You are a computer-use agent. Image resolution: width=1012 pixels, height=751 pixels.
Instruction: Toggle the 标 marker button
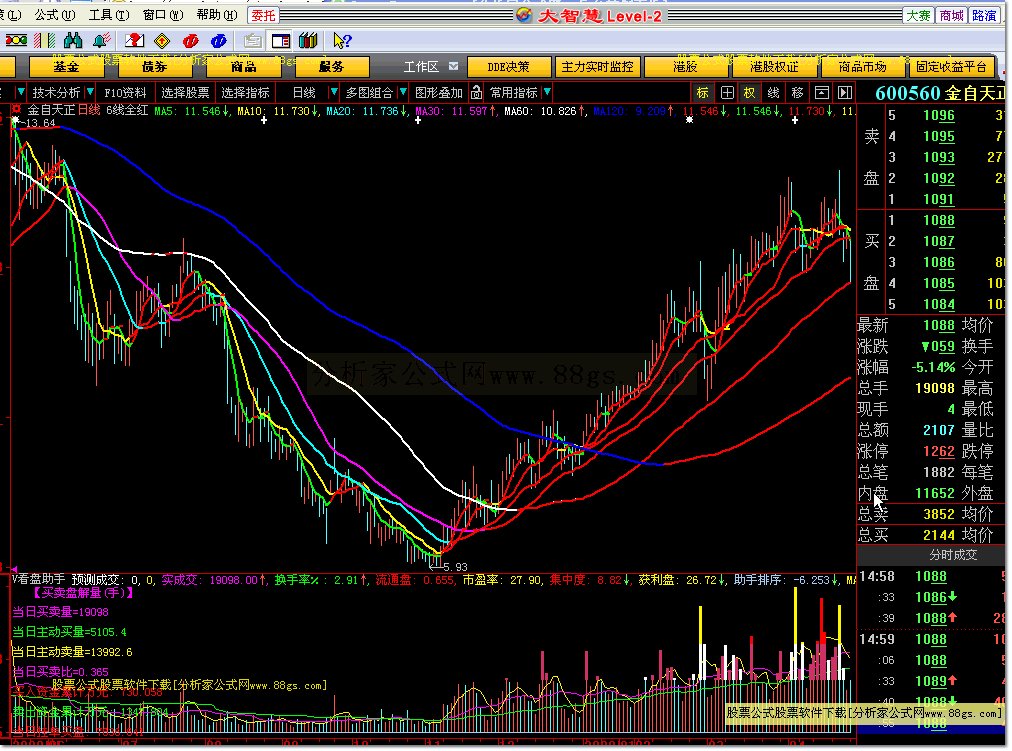702,93
